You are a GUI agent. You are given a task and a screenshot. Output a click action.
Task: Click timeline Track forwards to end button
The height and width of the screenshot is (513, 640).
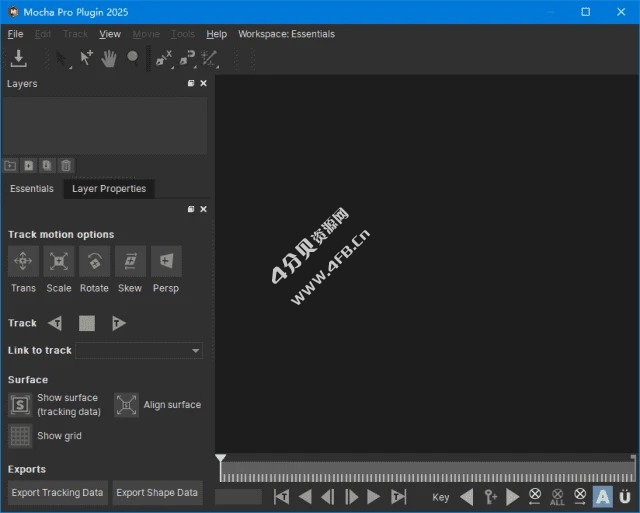(398, 497)
